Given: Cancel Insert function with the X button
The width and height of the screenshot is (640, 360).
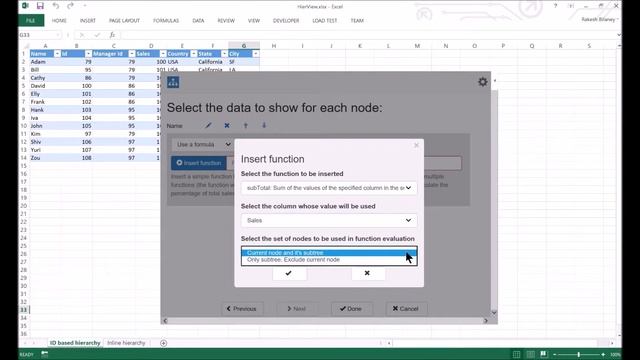Looking at the screenshot, I should [x=367, y=273].
